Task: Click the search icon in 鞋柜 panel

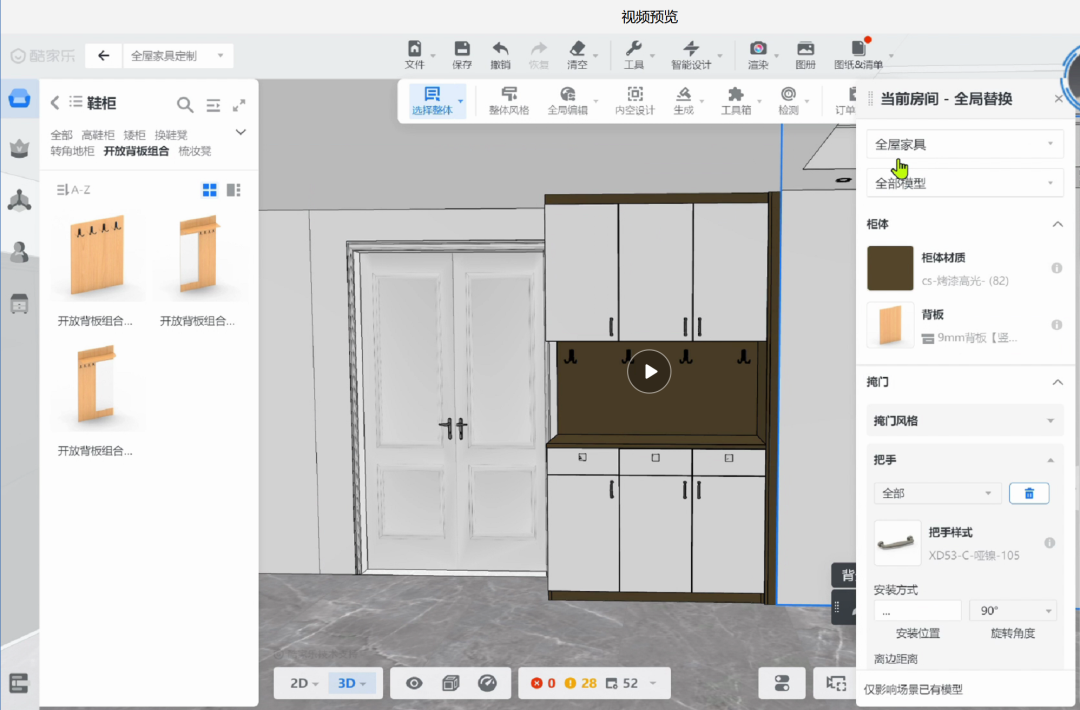Action: (x=185, y=104)
